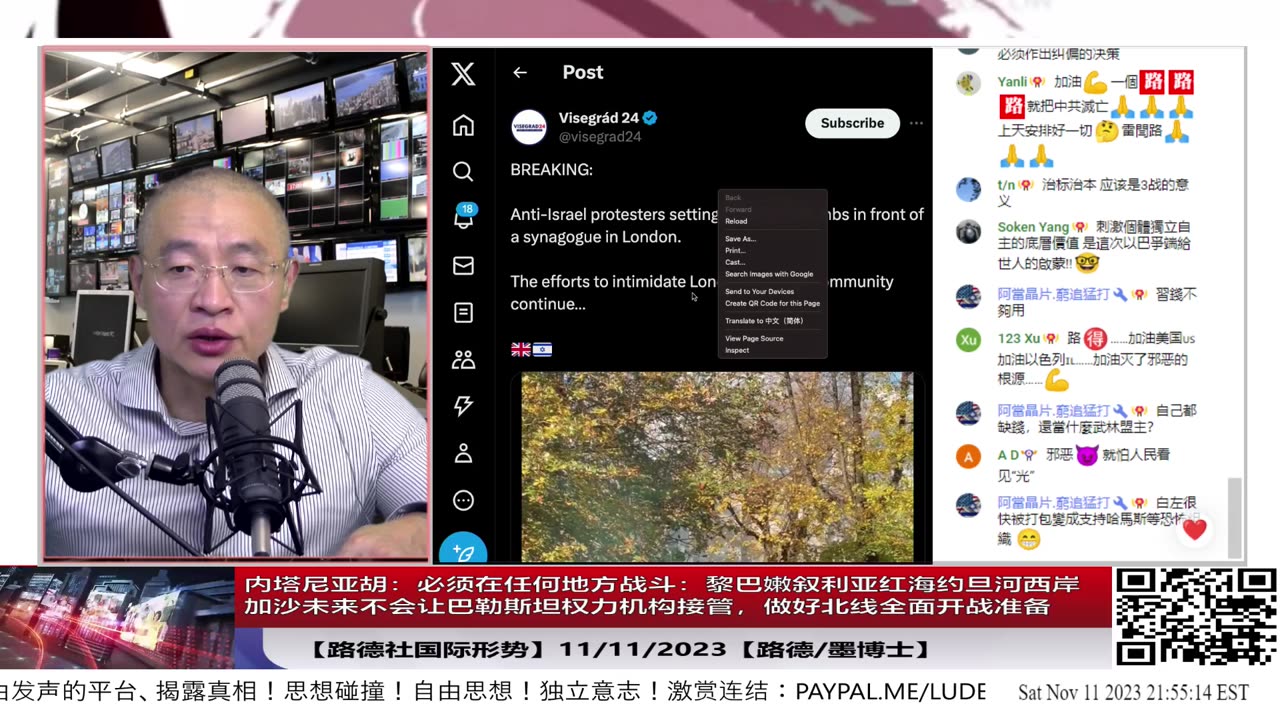The width and height of the screenshot is (1280, 720).
Task: Click the Israel flag emoji in post
Action: 542,349
